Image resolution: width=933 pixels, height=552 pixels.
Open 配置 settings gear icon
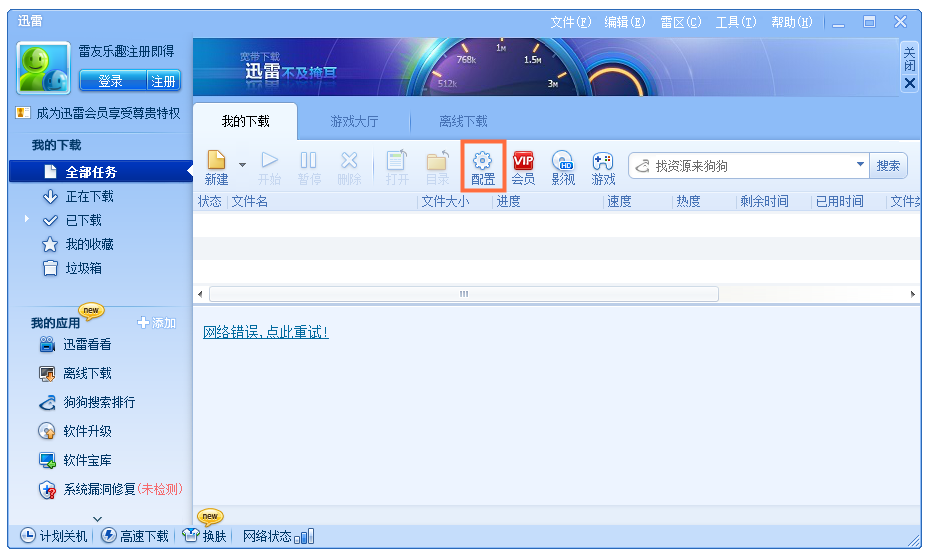pos(483,168)
